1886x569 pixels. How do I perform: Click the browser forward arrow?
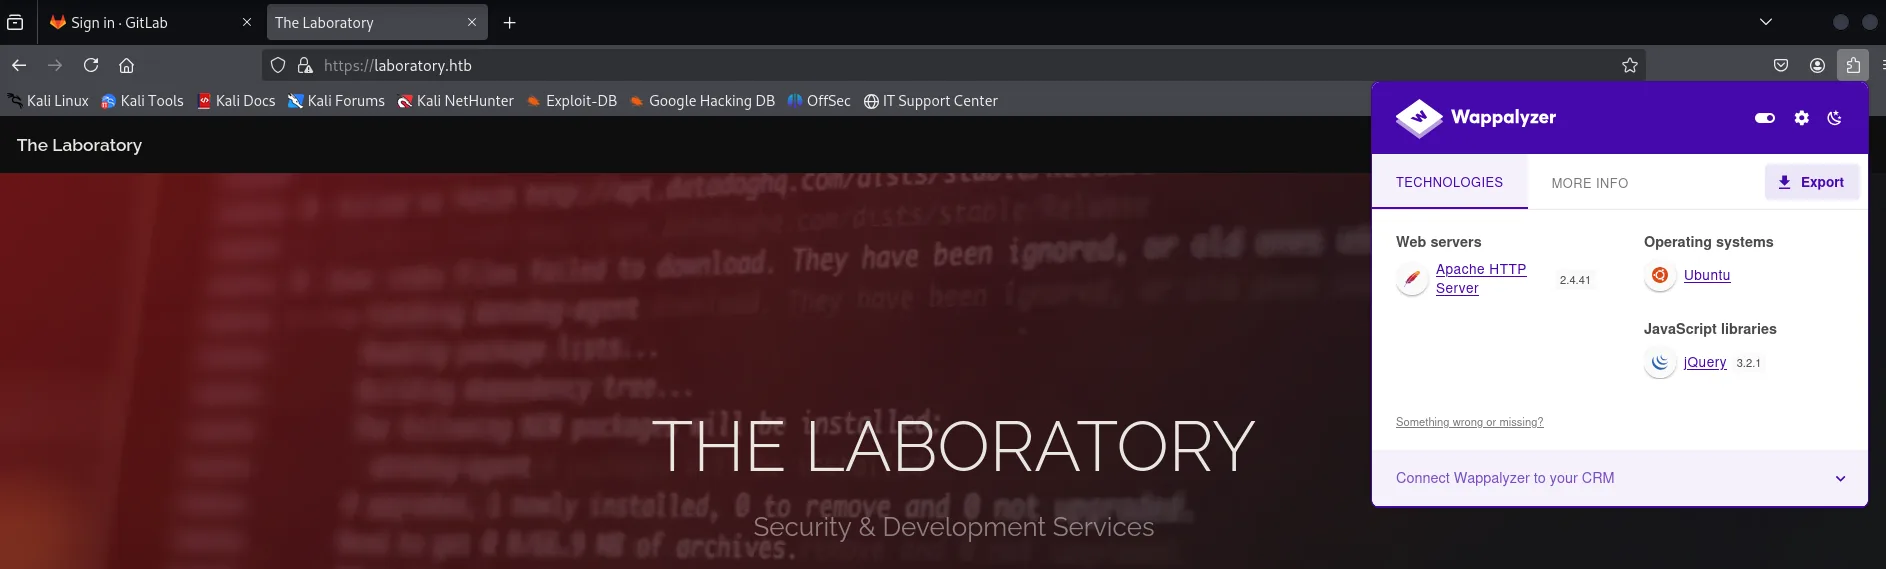pos(55,65)
